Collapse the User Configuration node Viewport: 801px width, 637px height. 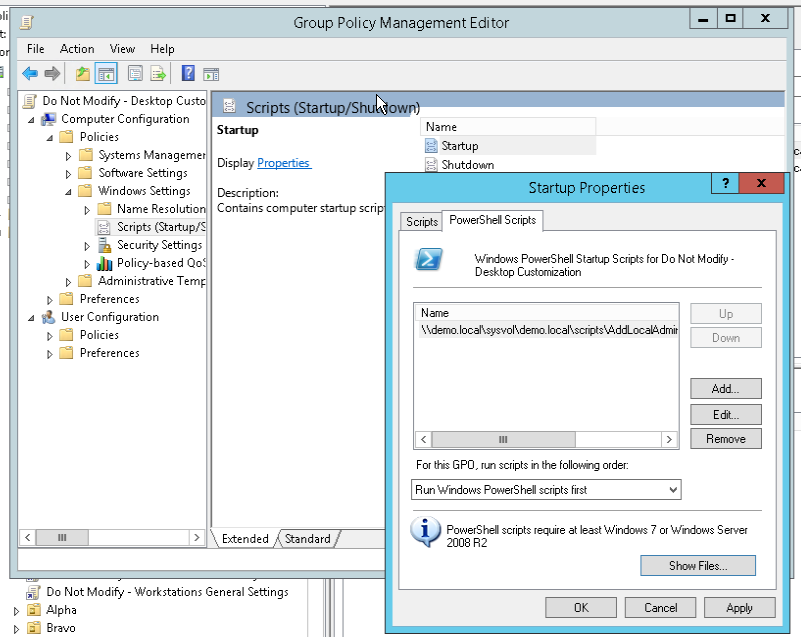point(31,318)
